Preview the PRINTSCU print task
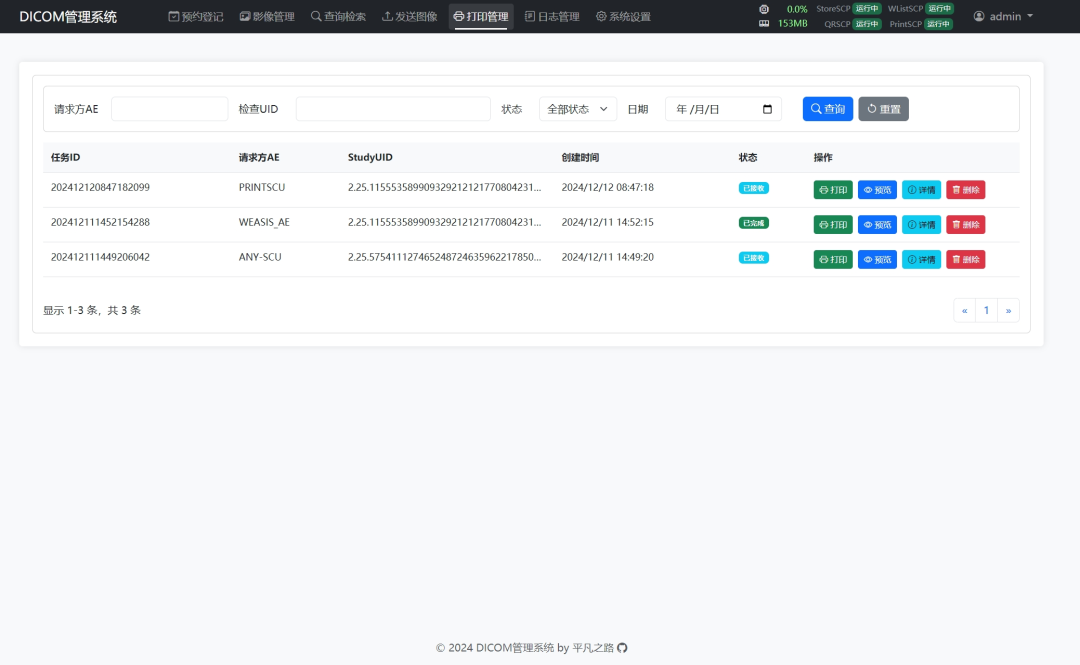The height and width of the screenshot is (665, 1080). (877, 190)
